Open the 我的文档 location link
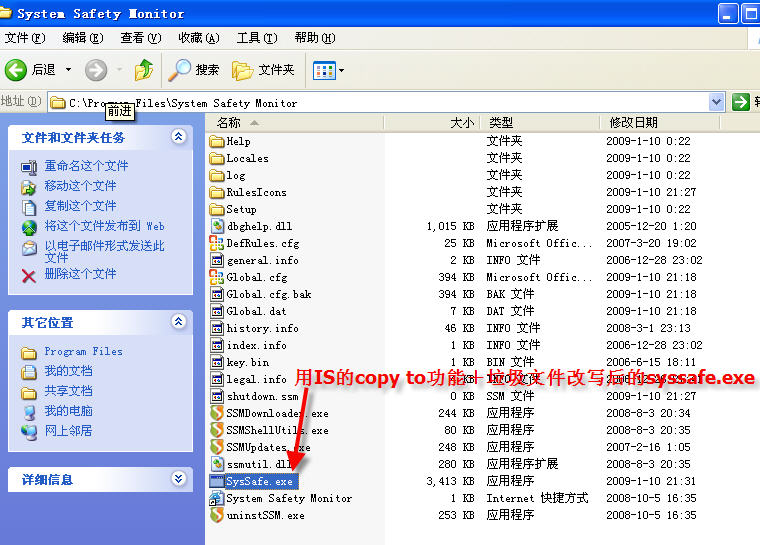The height and width of the screenshot is (545, 760). click(68, 371)
